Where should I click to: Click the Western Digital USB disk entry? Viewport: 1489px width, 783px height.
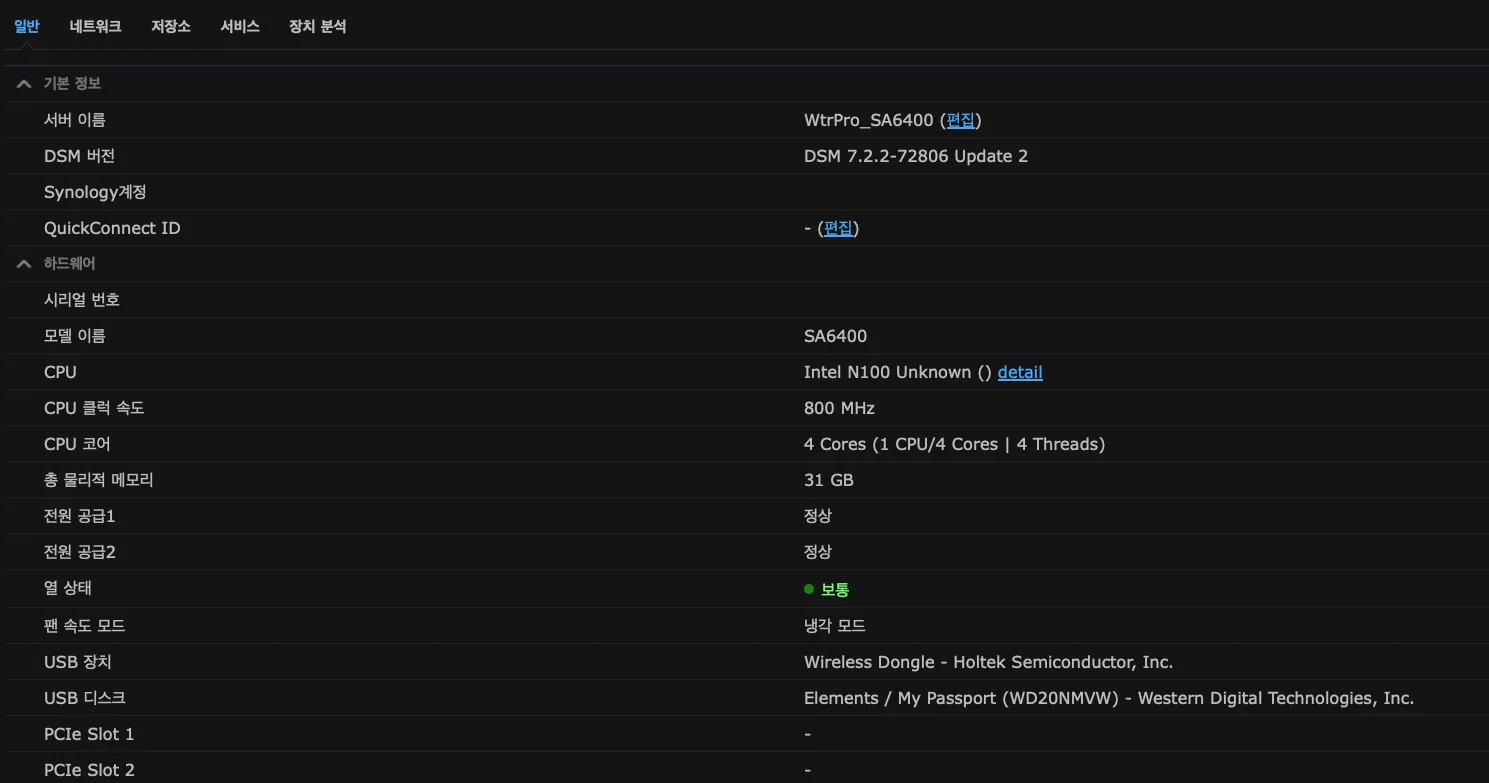pos(1108,698)
